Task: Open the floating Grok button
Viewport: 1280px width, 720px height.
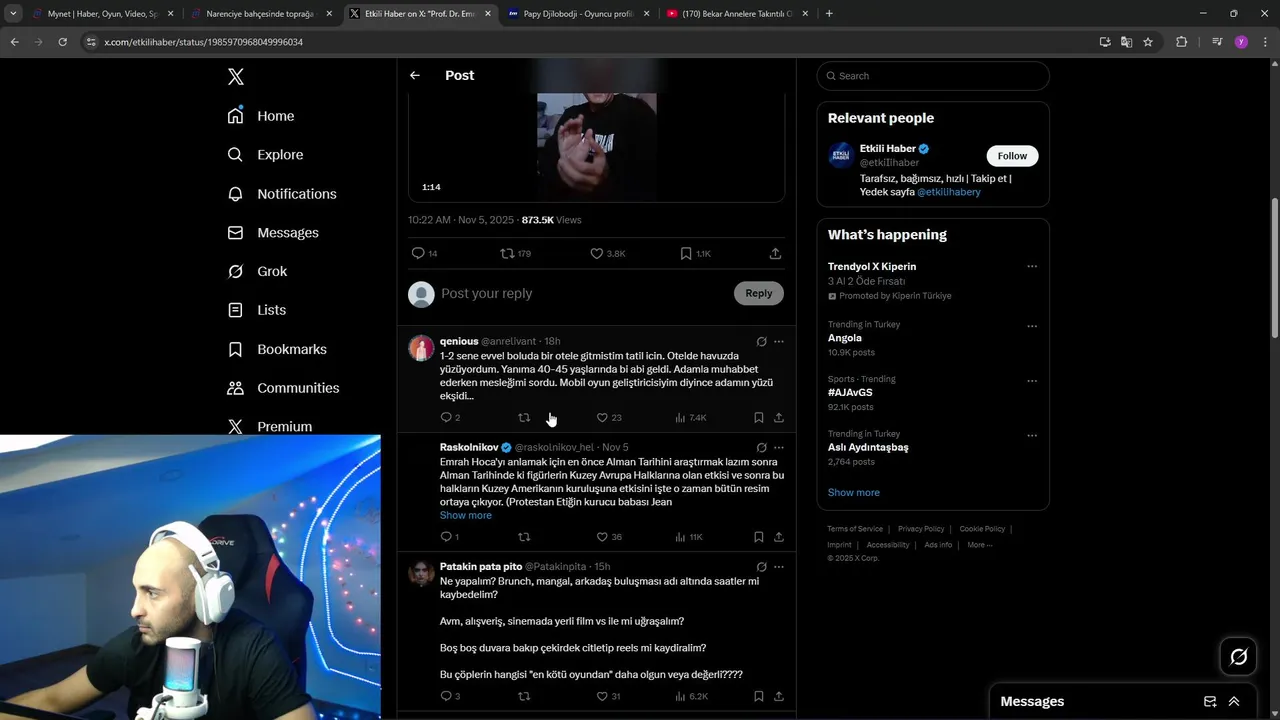Action: coord(1238,657)
